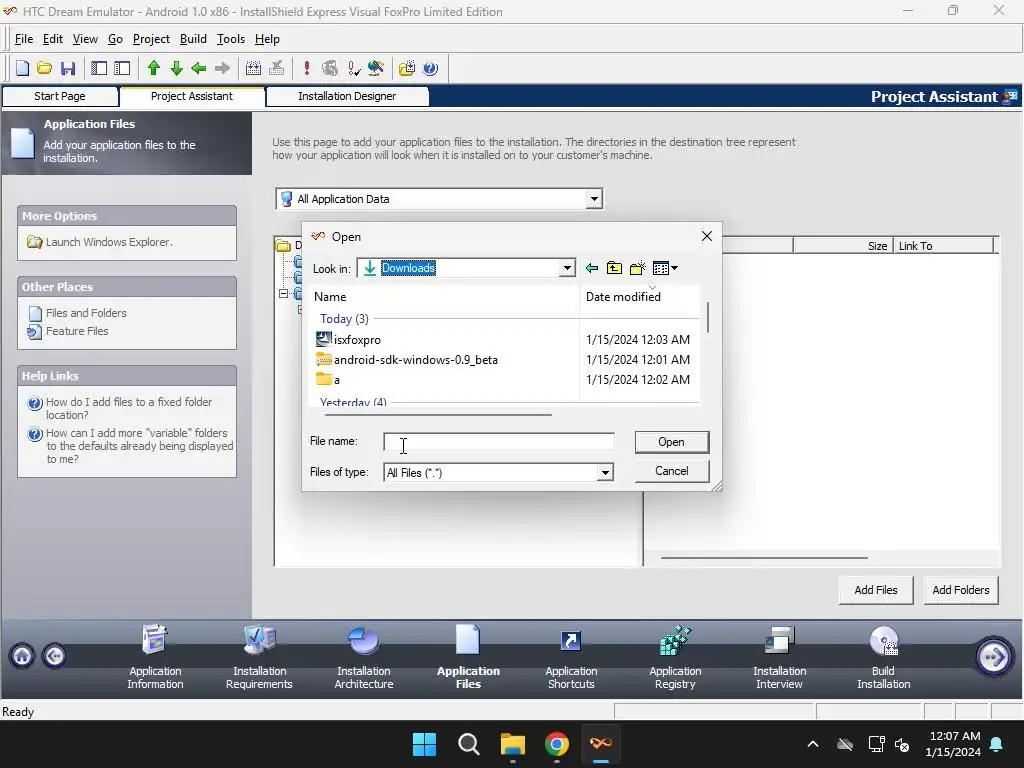Click the Link To column header
Image resolution: width=1024 pixels, height=768 pixels.
point(942,246)
